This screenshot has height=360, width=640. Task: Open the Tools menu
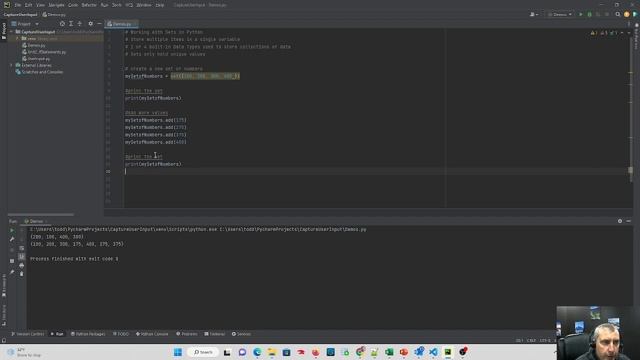click(x=117, y=5)
